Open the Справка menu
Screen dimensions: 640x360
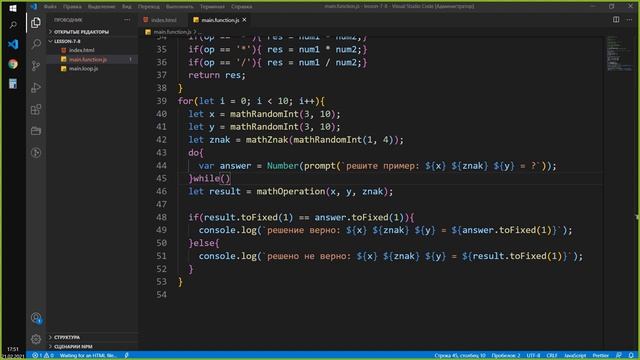pyautogui.click(x=241, y=7)
